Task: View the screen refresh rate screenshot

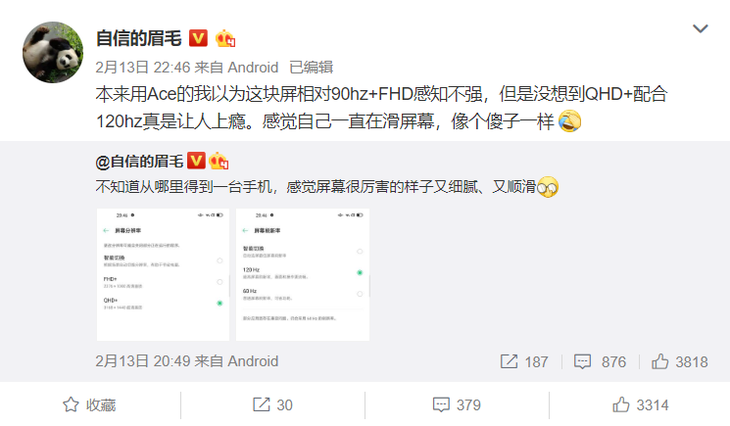Action: pos(303,275)
